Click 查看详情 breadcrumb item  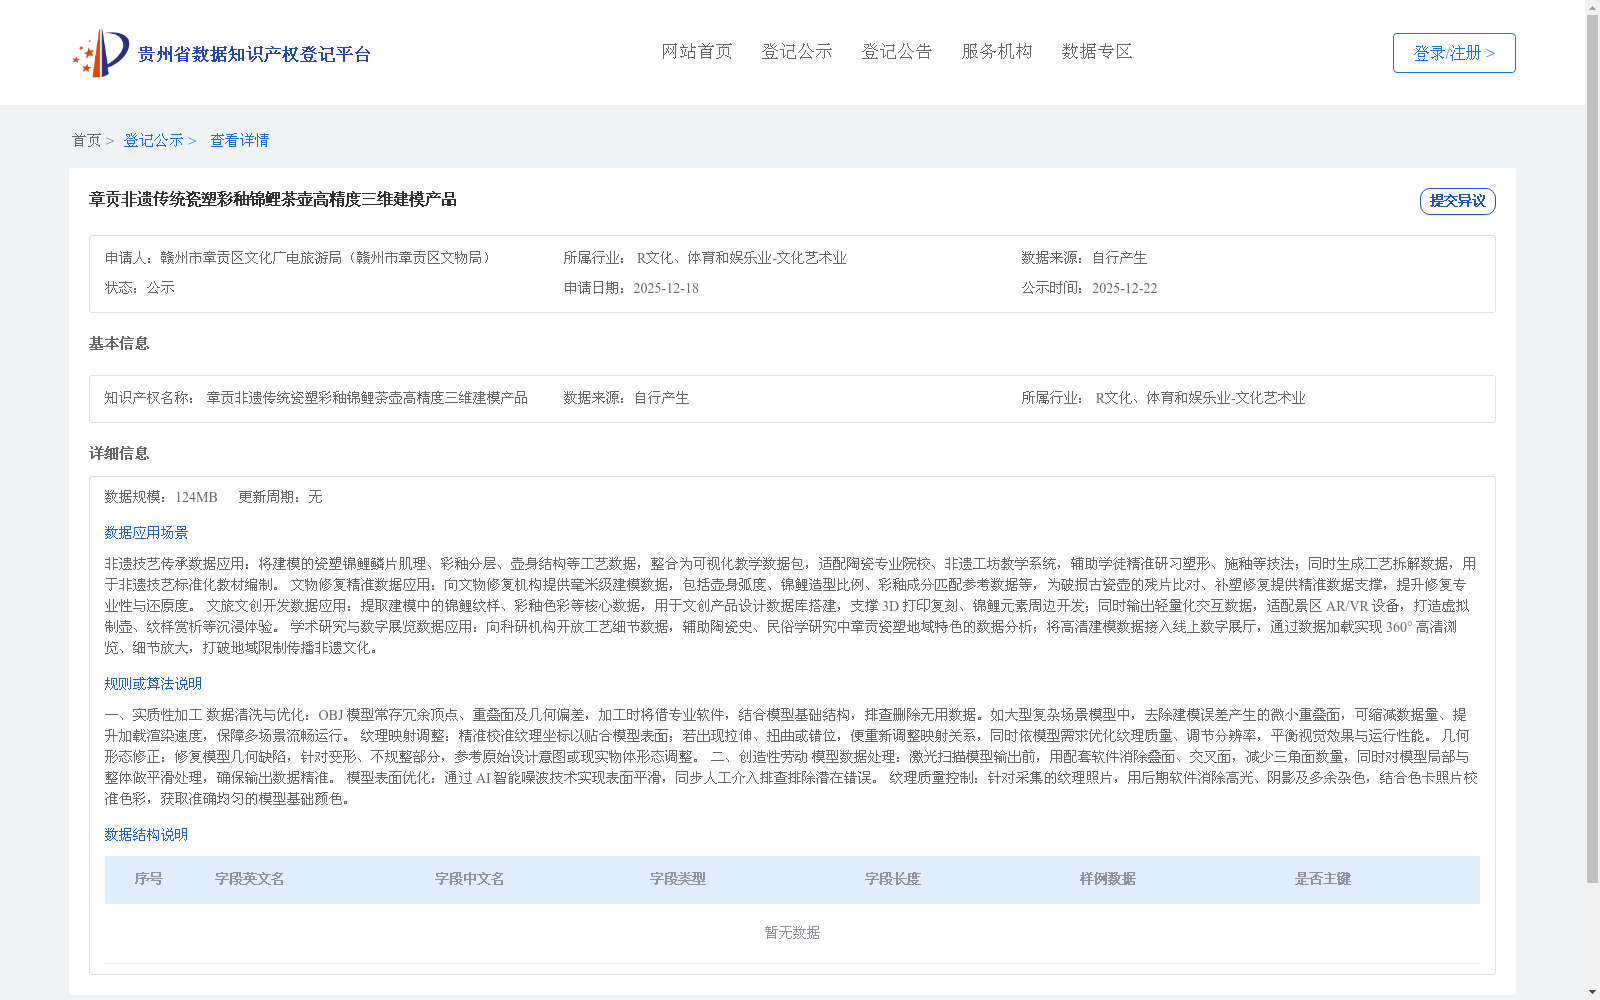point(239,140)
